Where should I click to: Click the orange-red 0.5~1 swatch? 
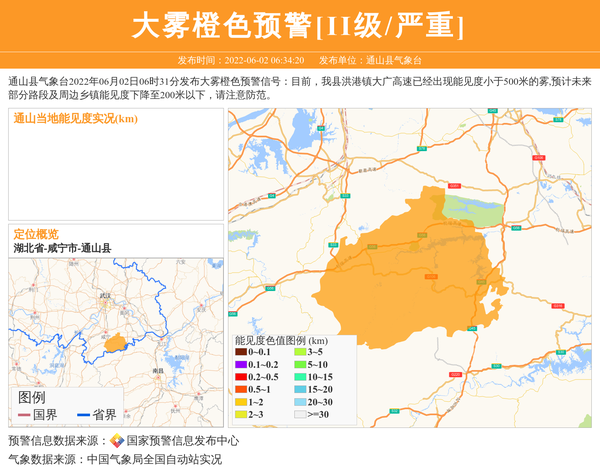(x=241, y=390)
